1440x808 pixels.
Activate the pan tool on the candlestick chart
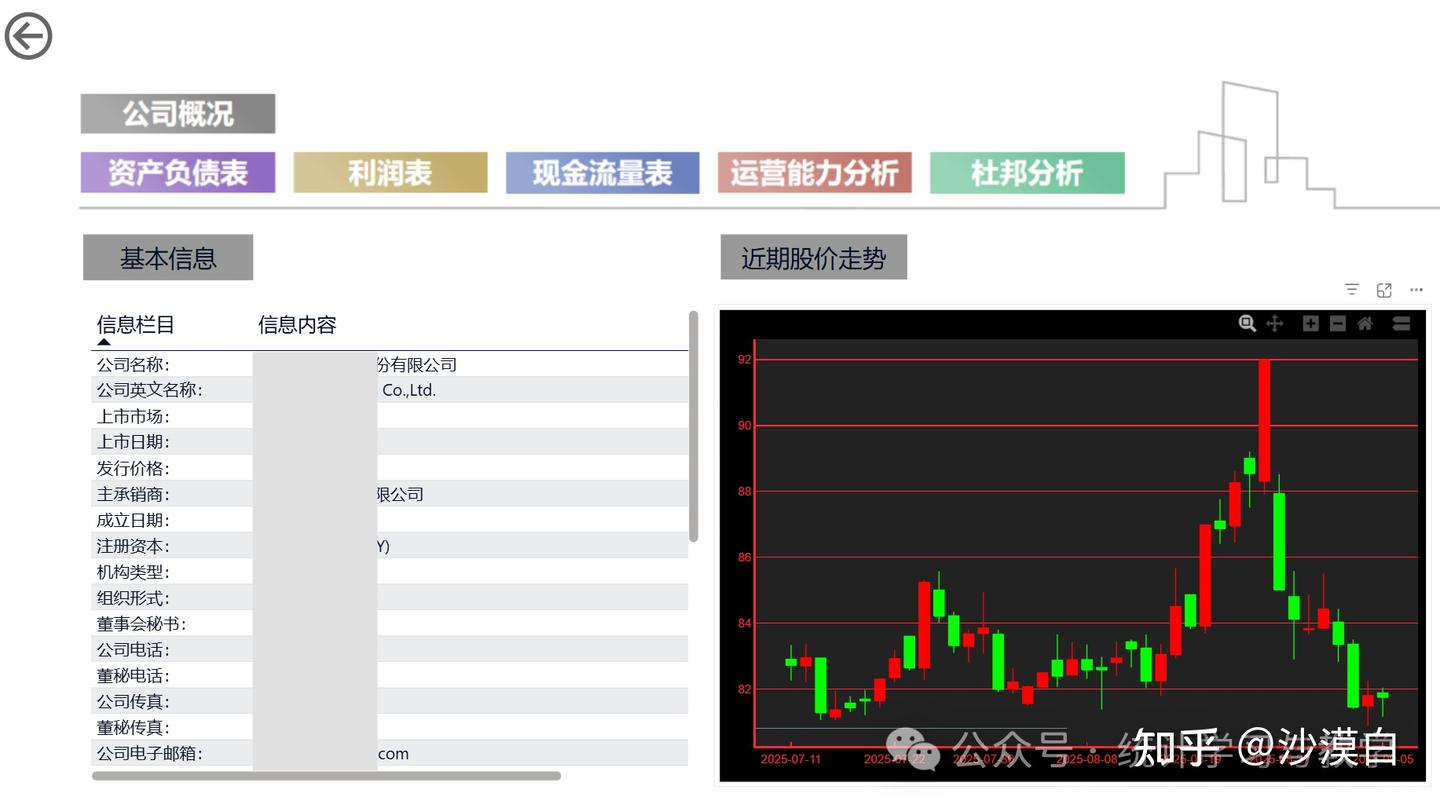(x=1274, y=324)
